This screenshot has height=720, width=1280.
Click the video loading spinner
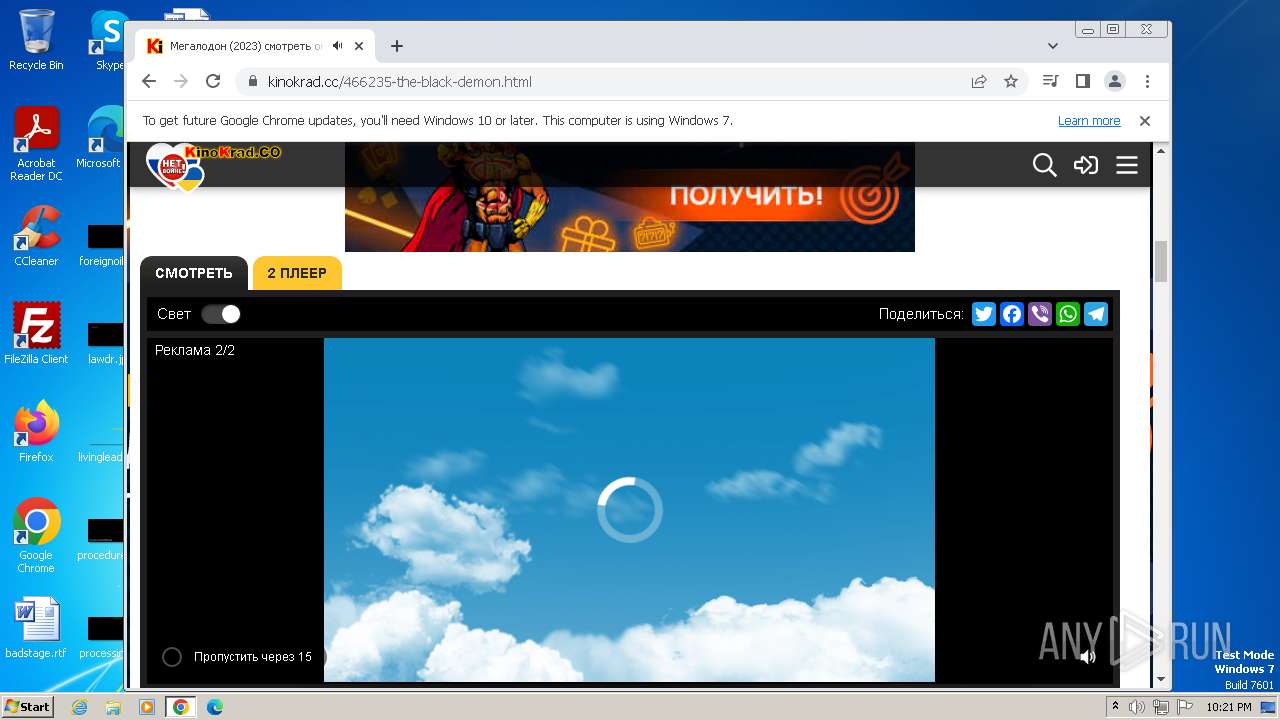[x=630, y=510]
